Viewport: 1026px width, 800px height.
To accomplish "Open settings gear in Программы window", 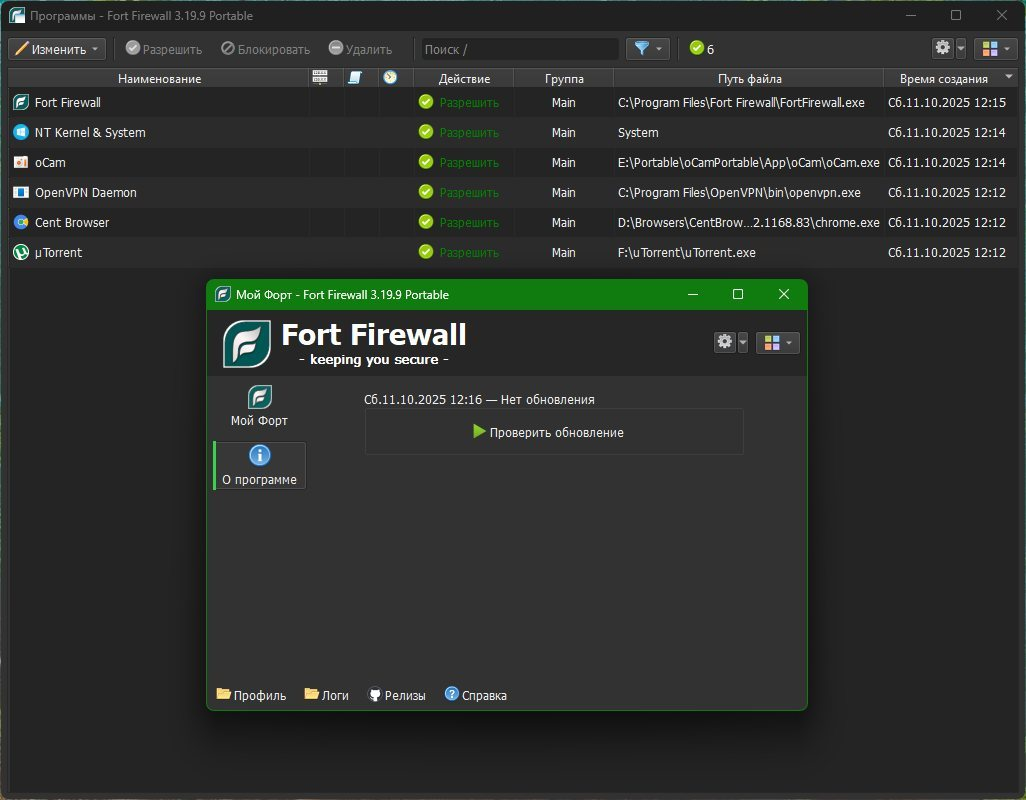I will pyautogui.click(x=942, y=48).
